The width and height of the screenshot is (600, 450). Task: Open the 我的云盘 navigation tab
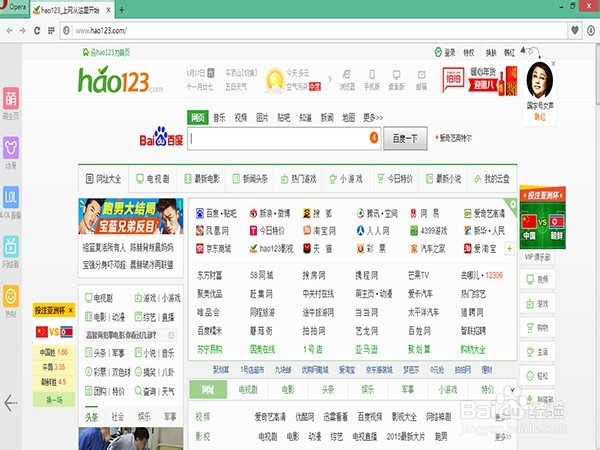(492, 179)
